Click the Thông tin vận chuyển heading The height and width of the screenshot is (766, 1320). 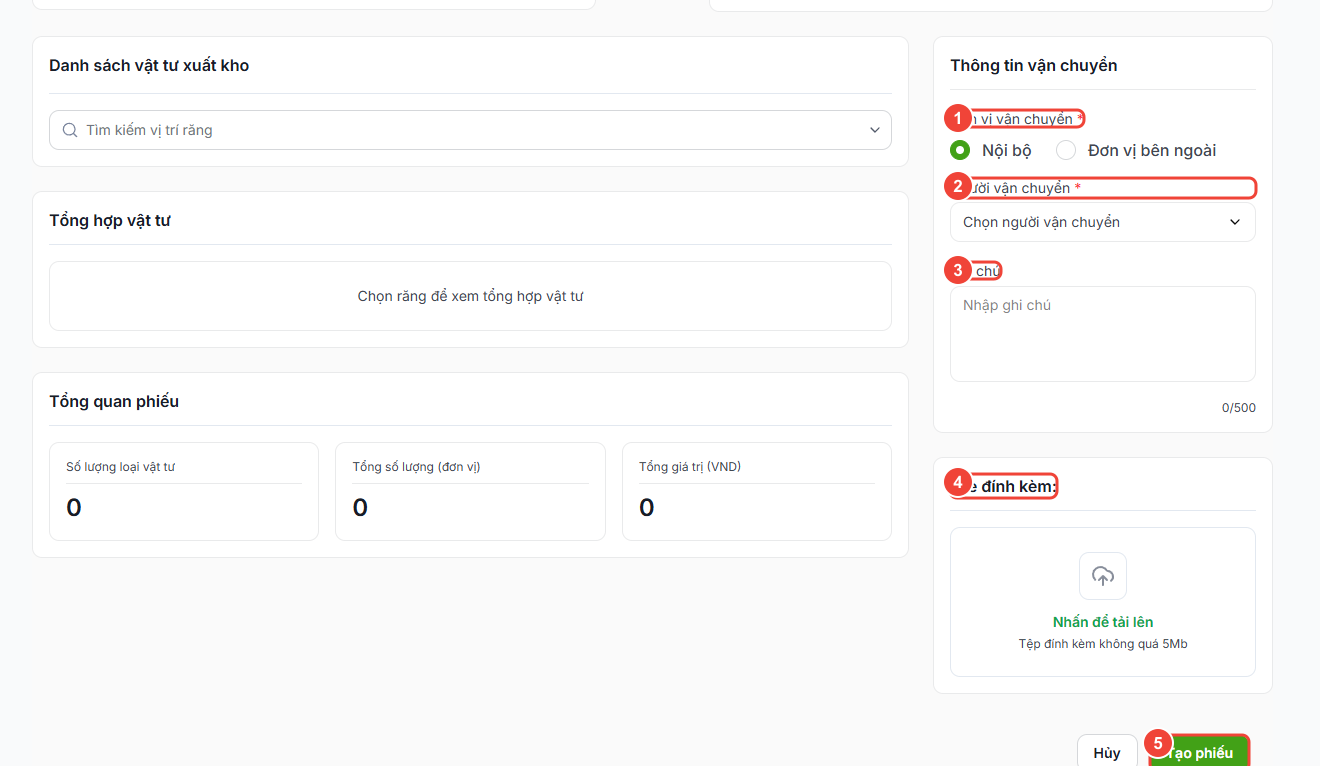pyautogui.click(x=1034, y=66)
